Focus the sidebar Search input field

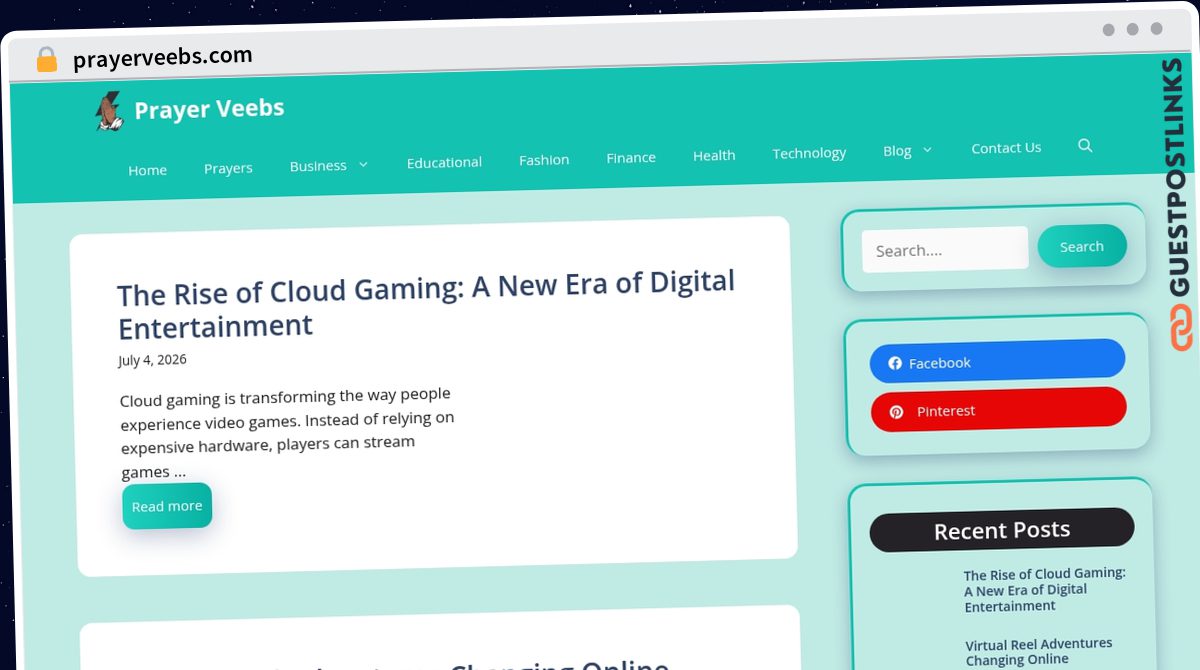coord(945,249)
